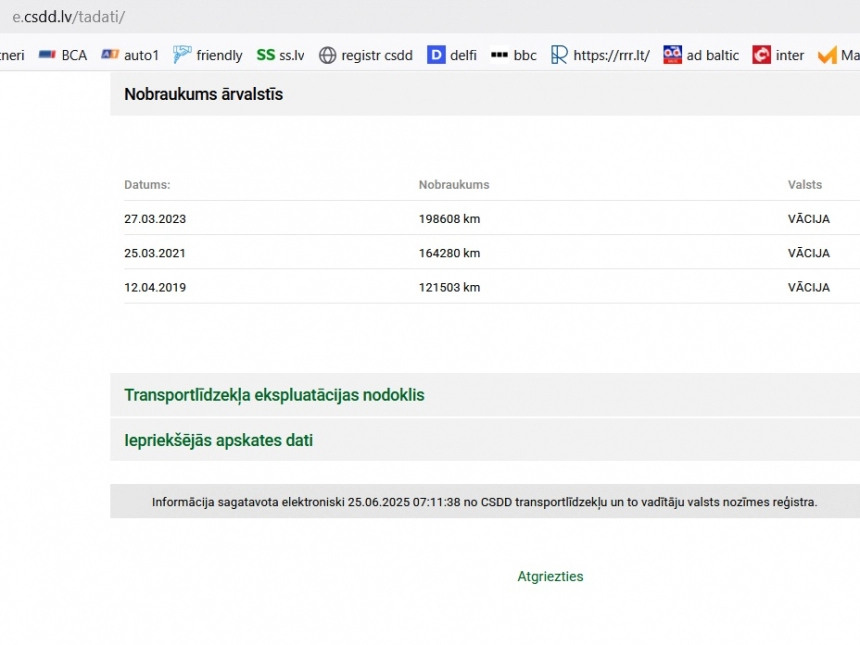
Task: Click the Datums column header
Action: (x=147, y=185)
